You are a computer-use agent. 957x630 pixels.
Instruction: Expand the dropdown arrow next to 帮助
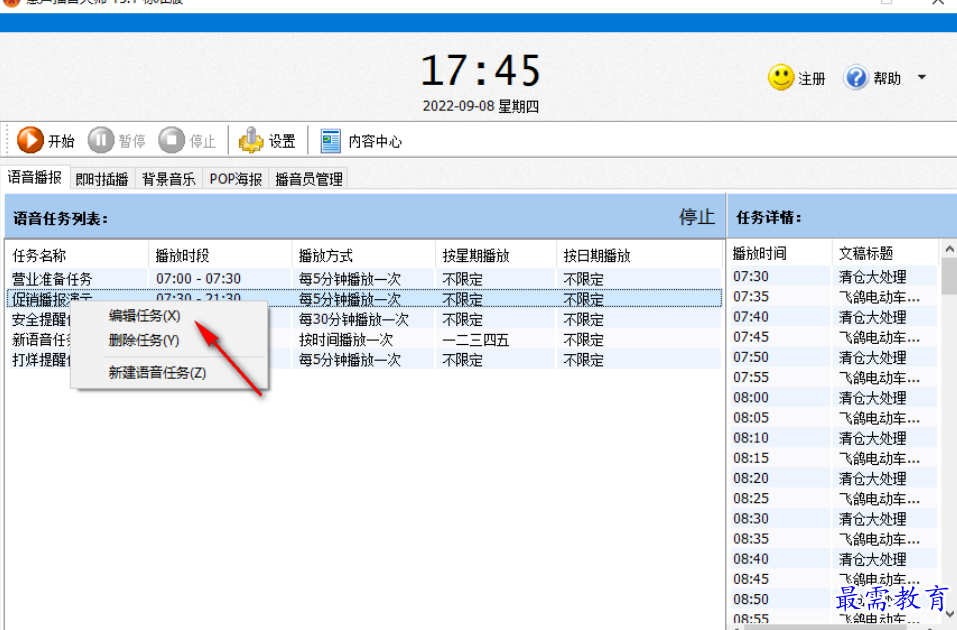pos(921,77)
